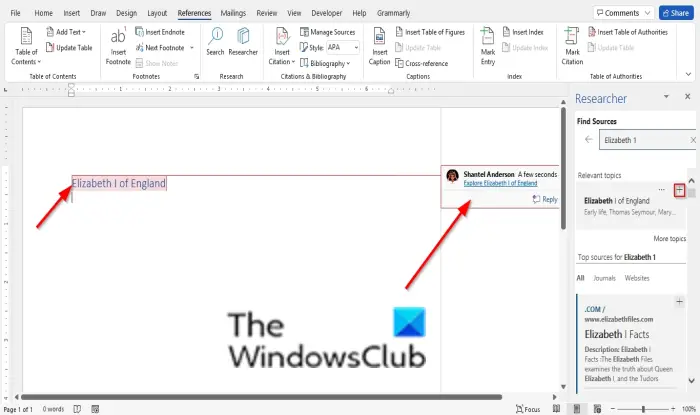Open the File tab

[x=15, y=13]
